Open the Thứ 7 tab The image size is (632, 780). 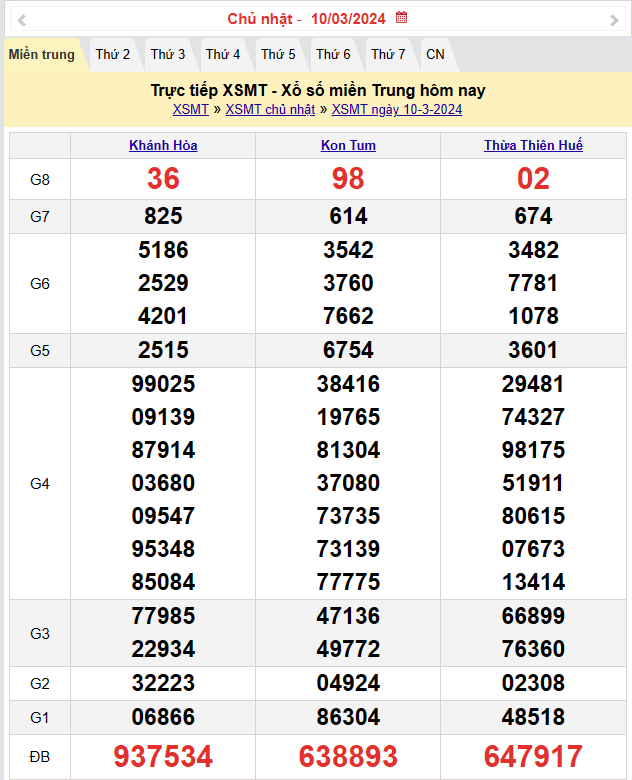pos(388,55)
